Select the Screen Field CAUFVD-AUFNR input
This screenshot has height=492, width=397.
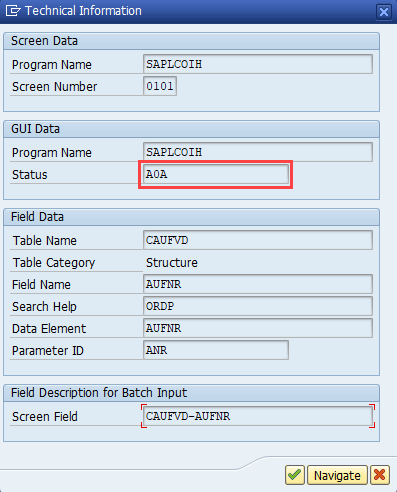click(258, 416)
